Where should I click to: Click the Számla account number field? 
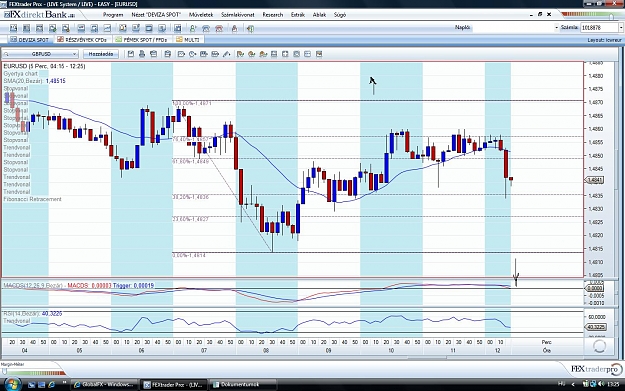(599, 28)
